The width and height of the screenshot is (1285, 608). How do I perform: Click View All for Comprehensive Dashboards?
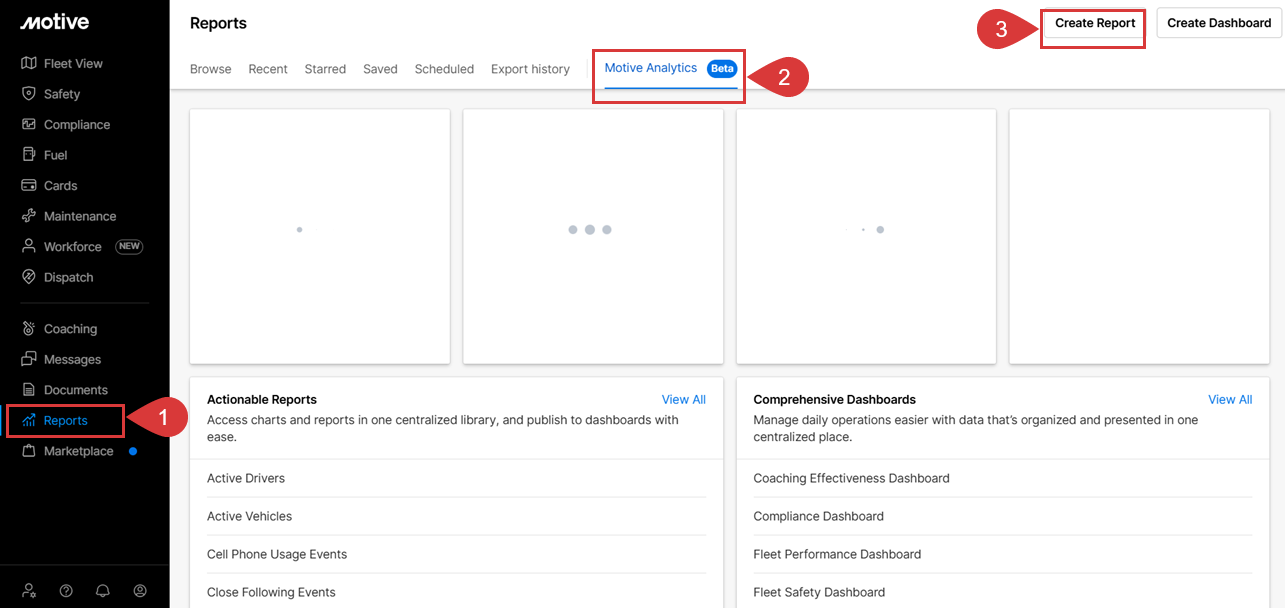[x=1230, y=399]
